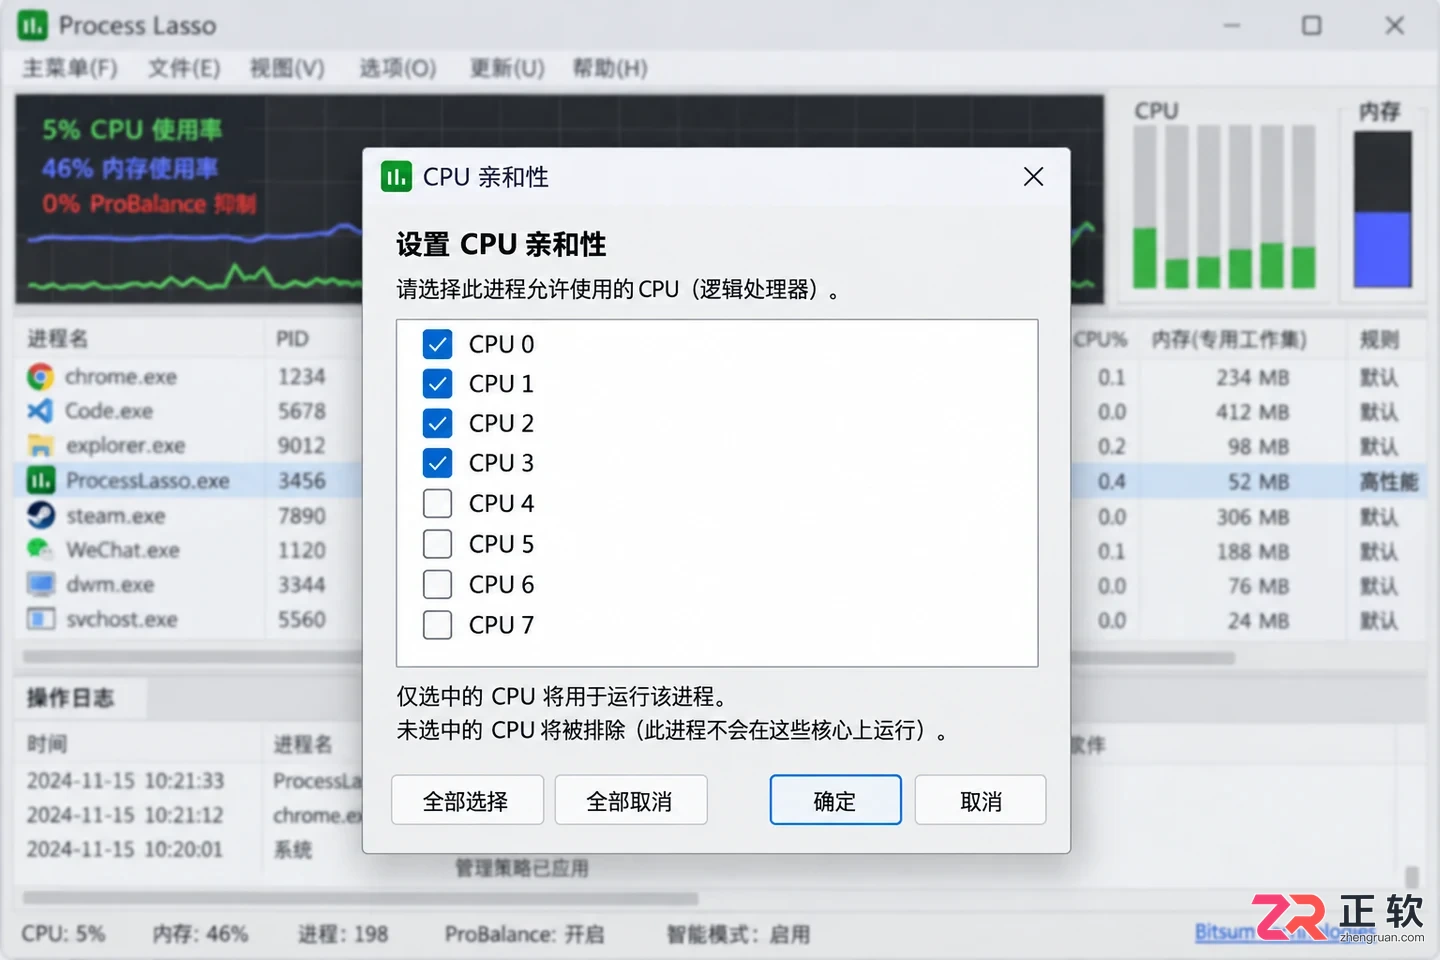Click log entry 2024-11-15 10:20:01
The height and width of the screenshot is (960, 1440).
(125, 849)
